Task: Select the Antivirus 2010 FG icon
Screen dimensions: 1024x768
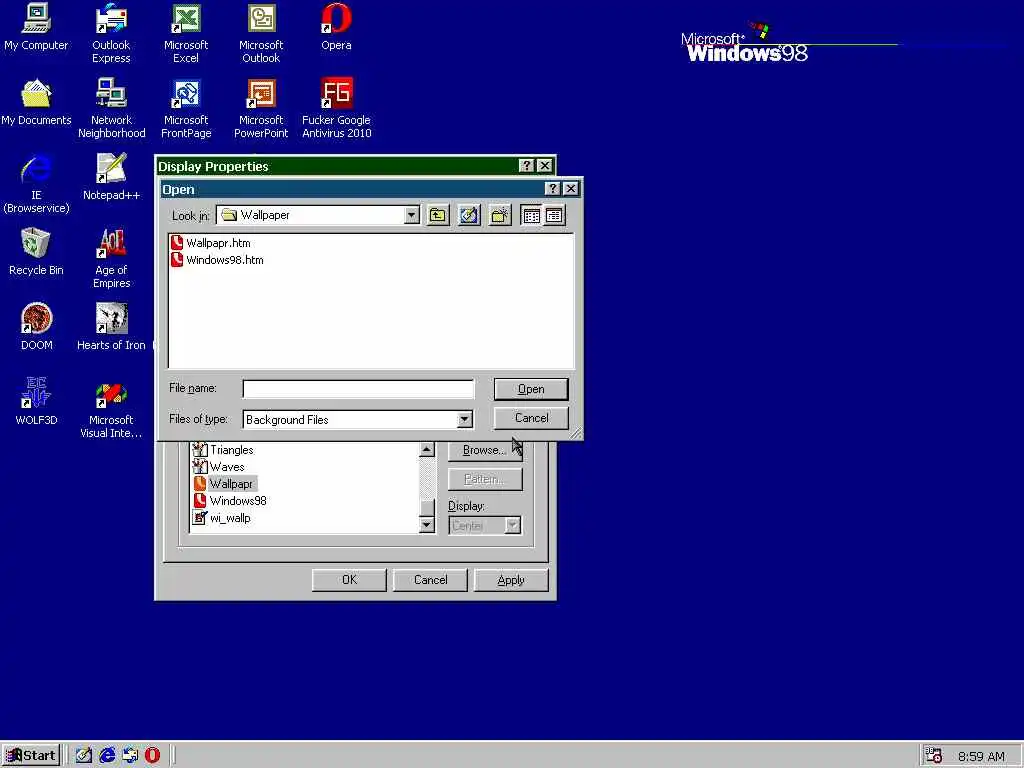Action: pos(336,108)
